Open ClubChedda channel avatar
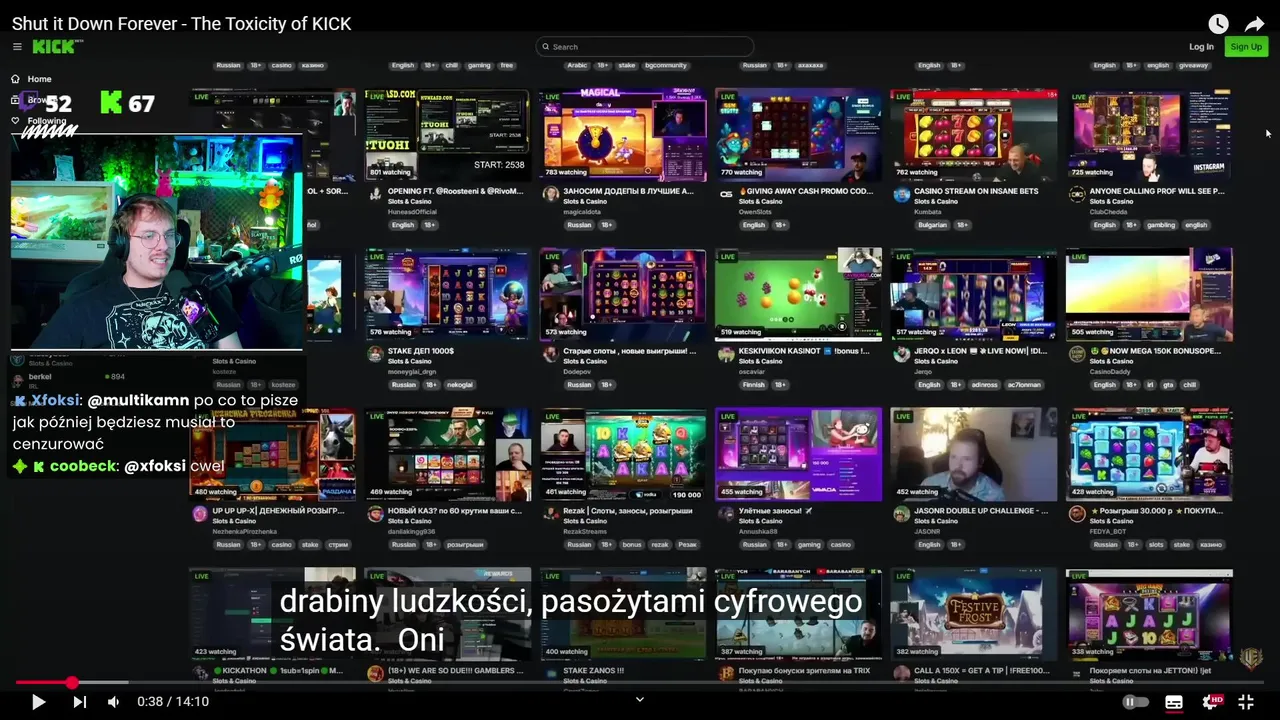Viewport: 1280px width, 720px height. pos(1077,194)
